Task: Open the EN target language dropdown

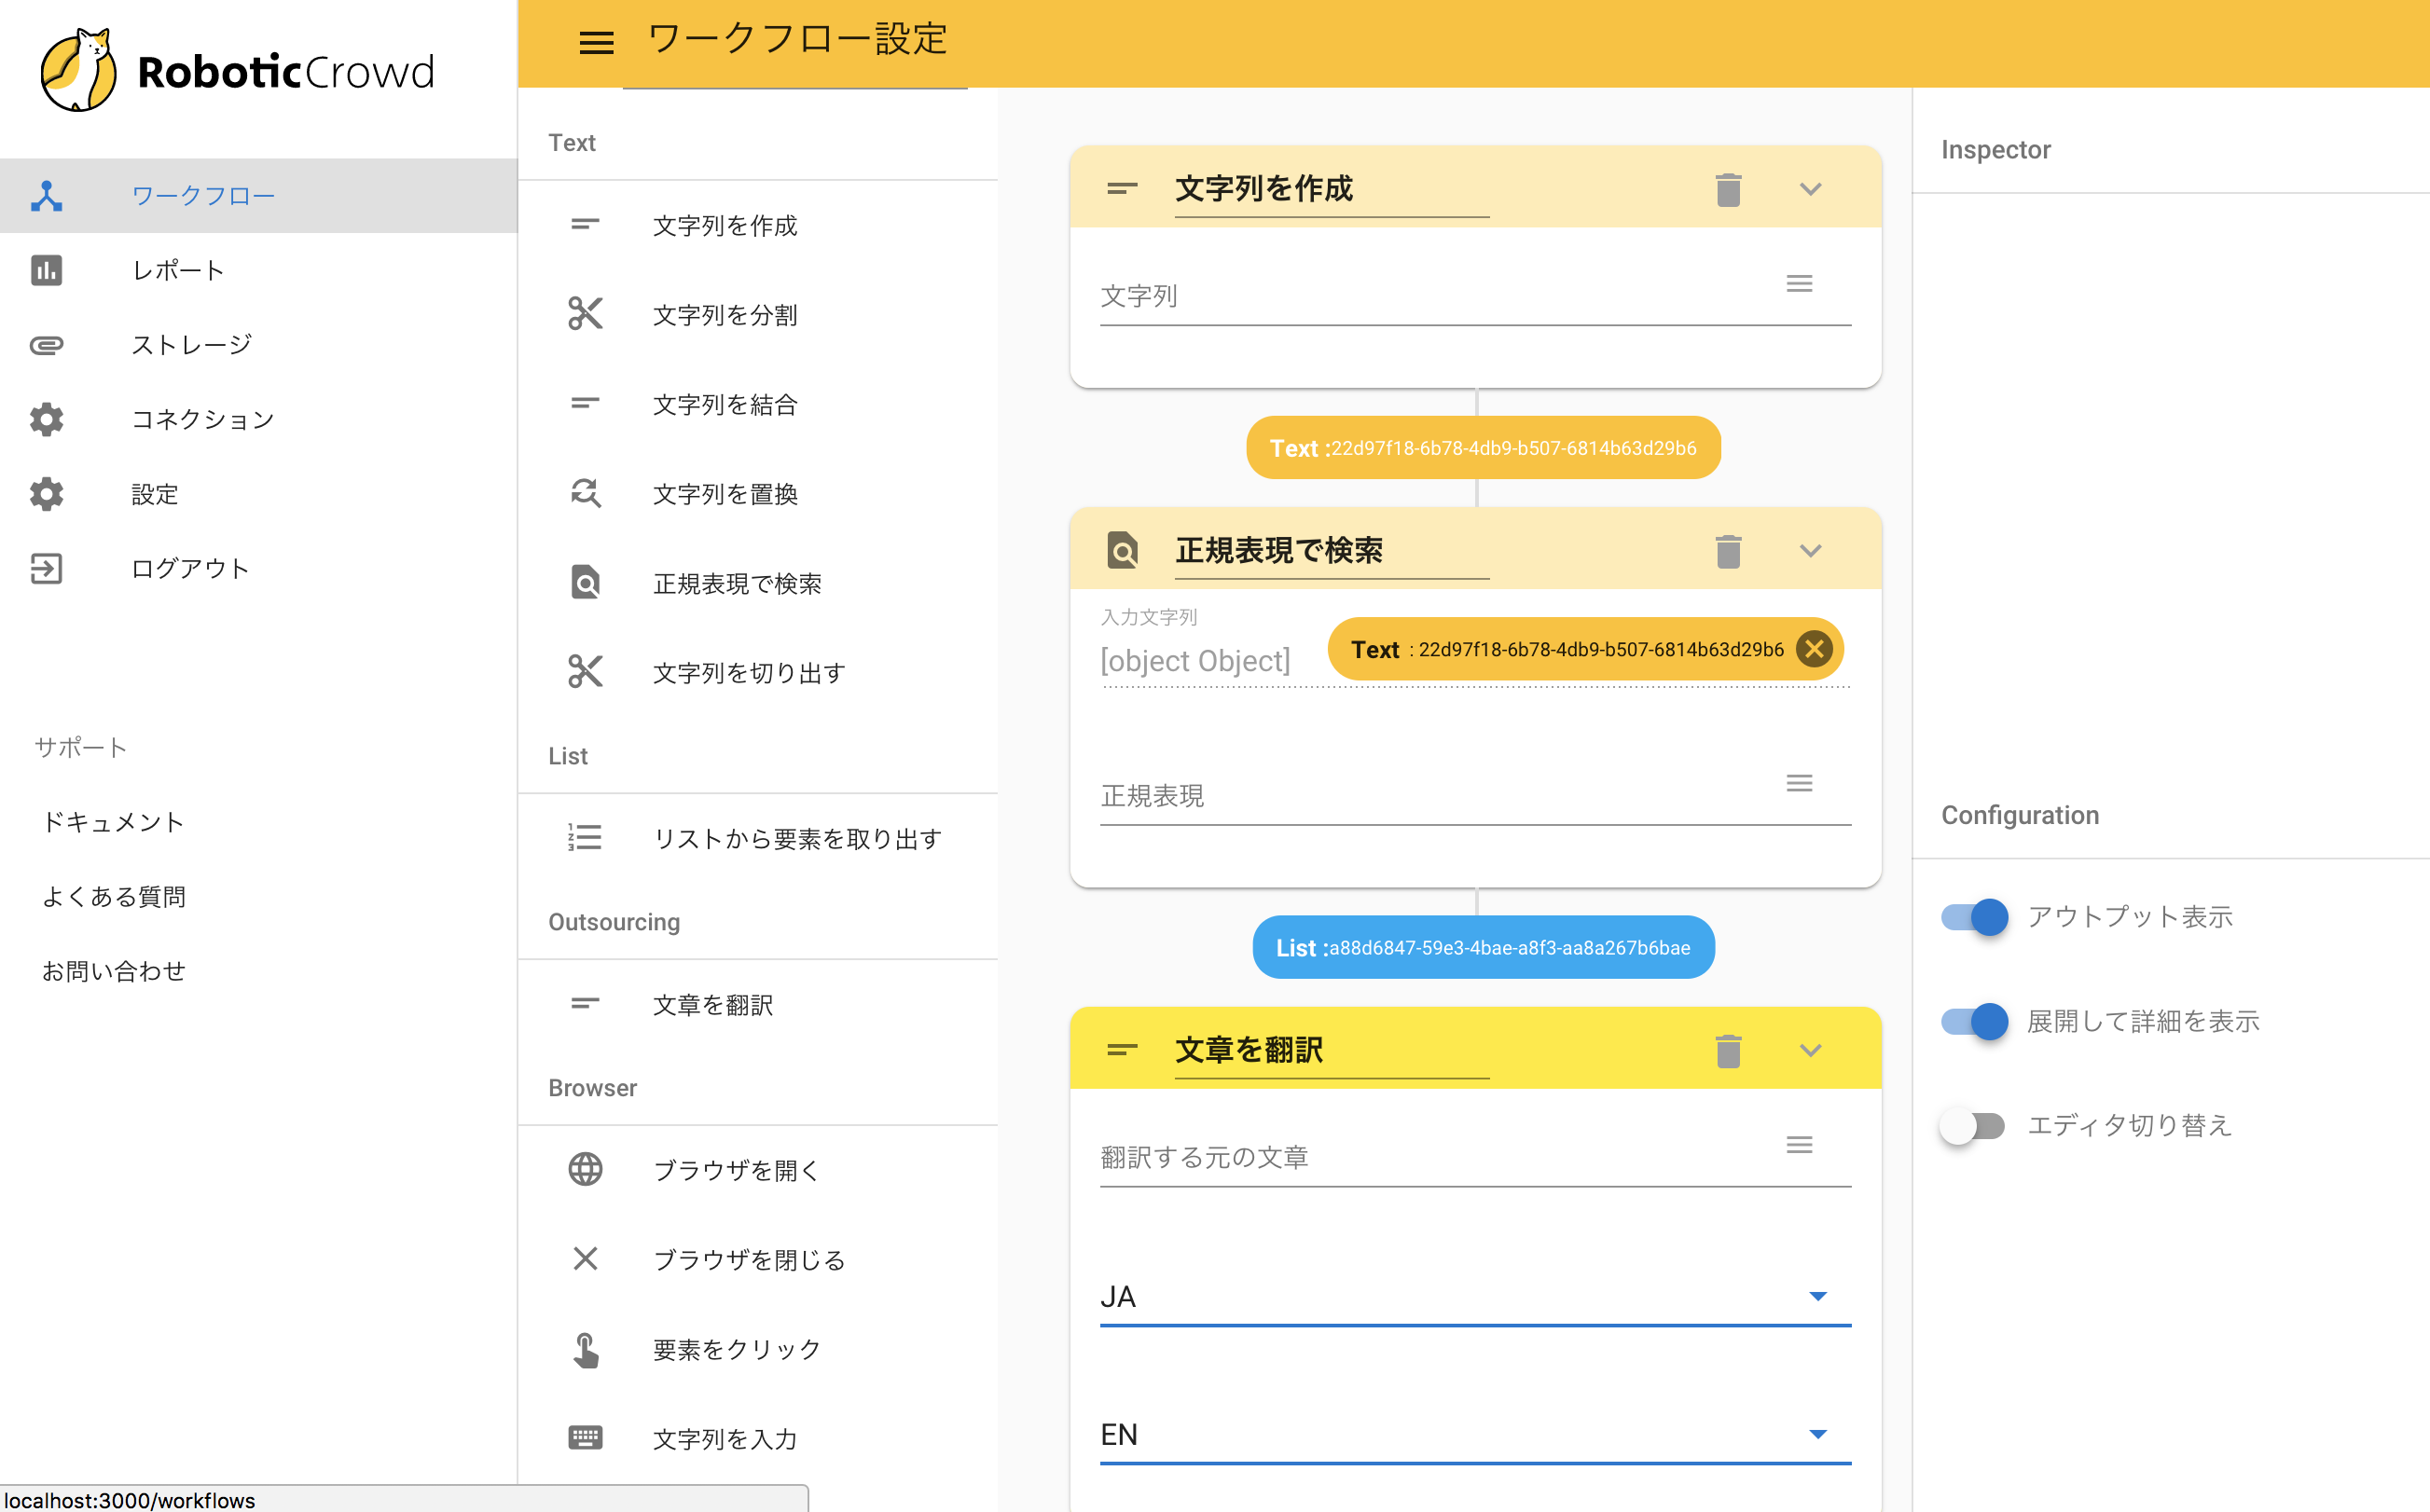Action: (1474, 1435)
